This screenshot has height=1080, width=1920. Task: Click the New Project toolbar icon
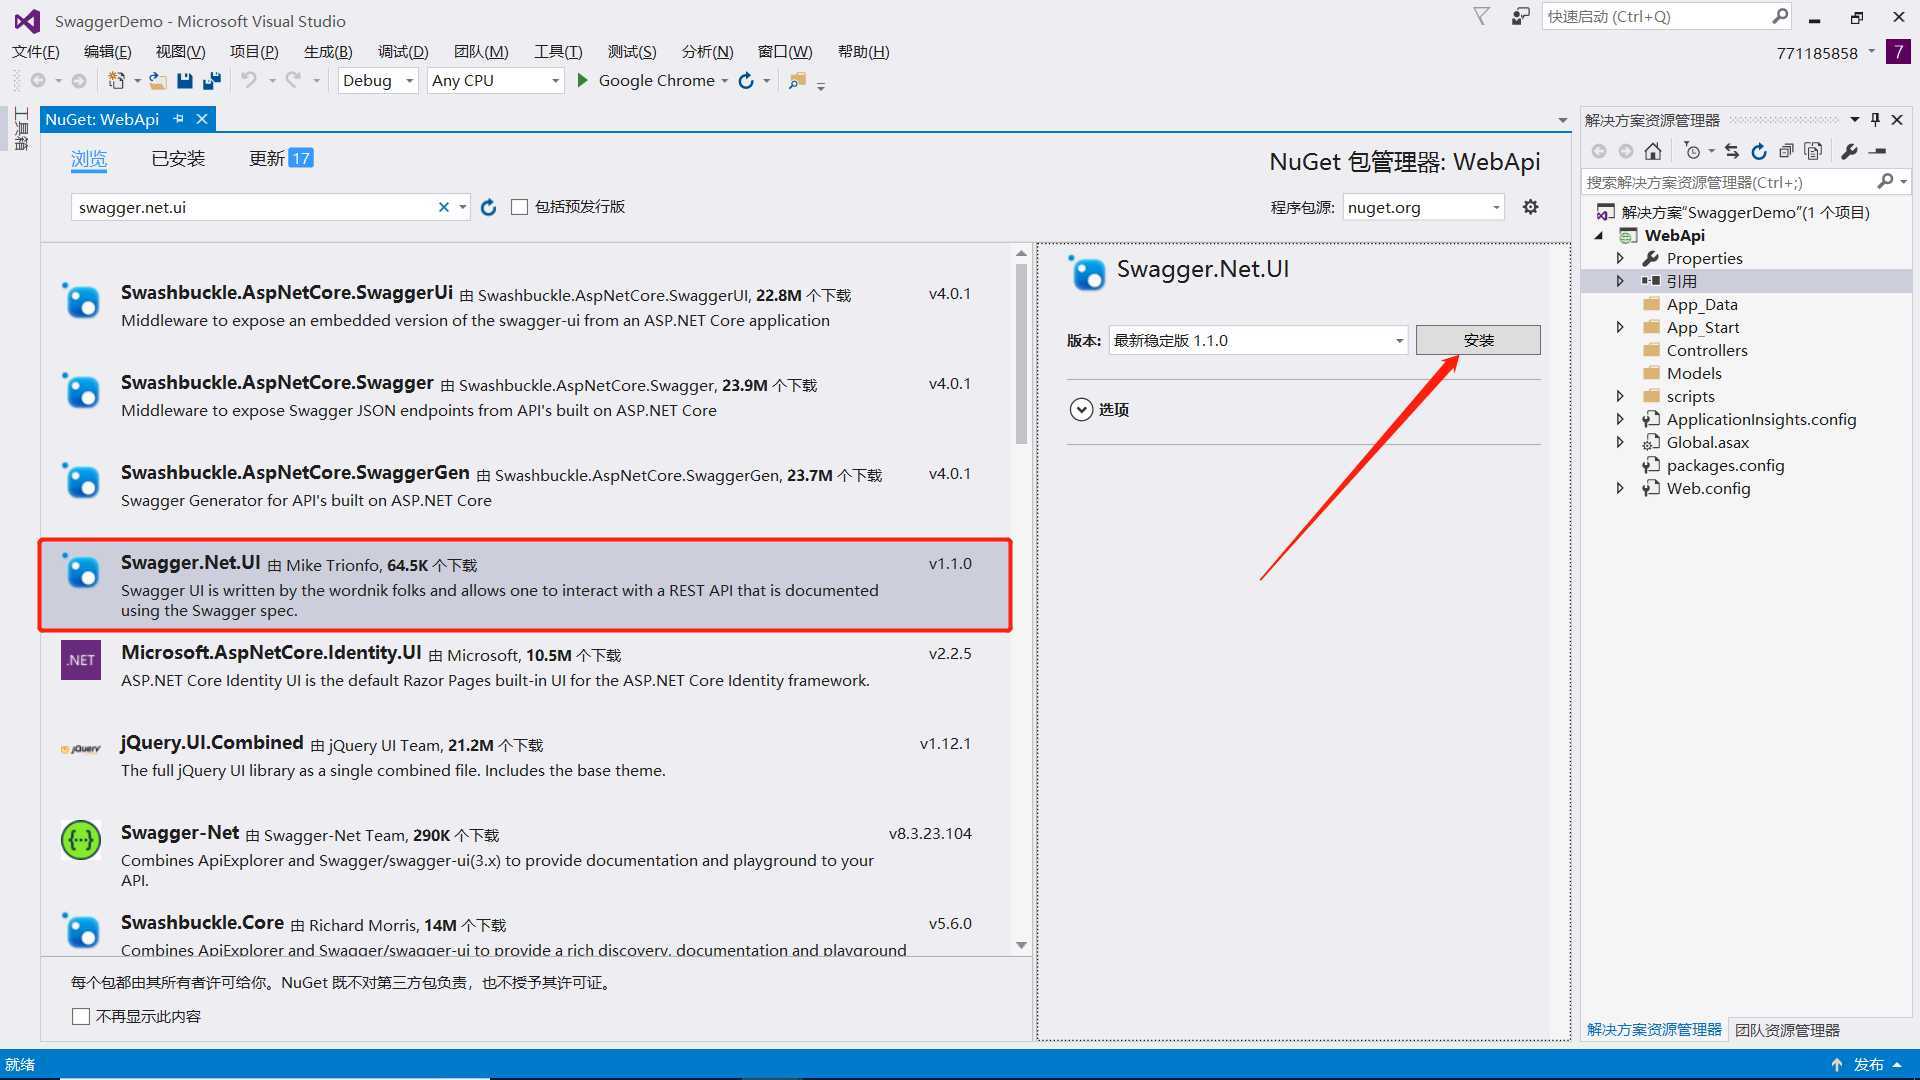point(116,80)
